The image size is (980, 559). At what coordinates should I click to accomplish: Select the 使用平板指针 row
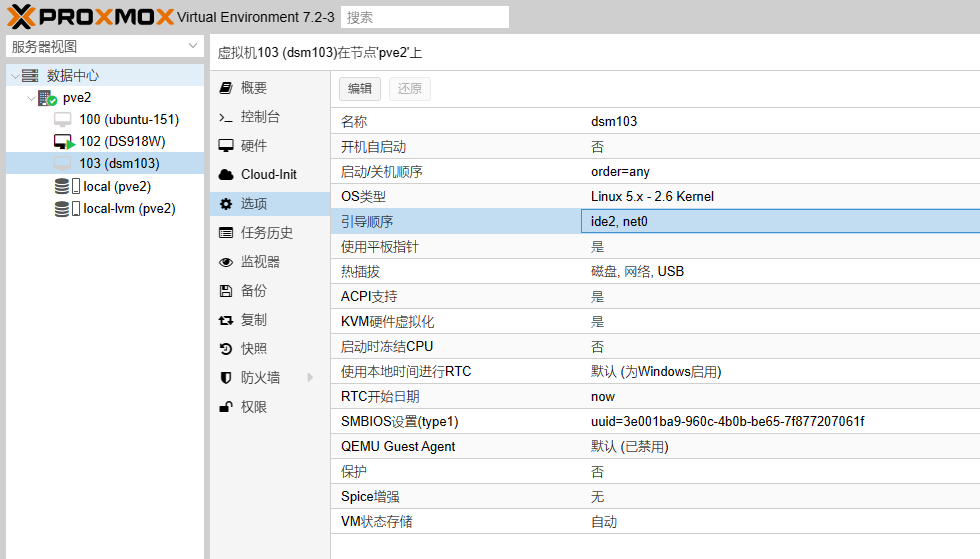655,246
